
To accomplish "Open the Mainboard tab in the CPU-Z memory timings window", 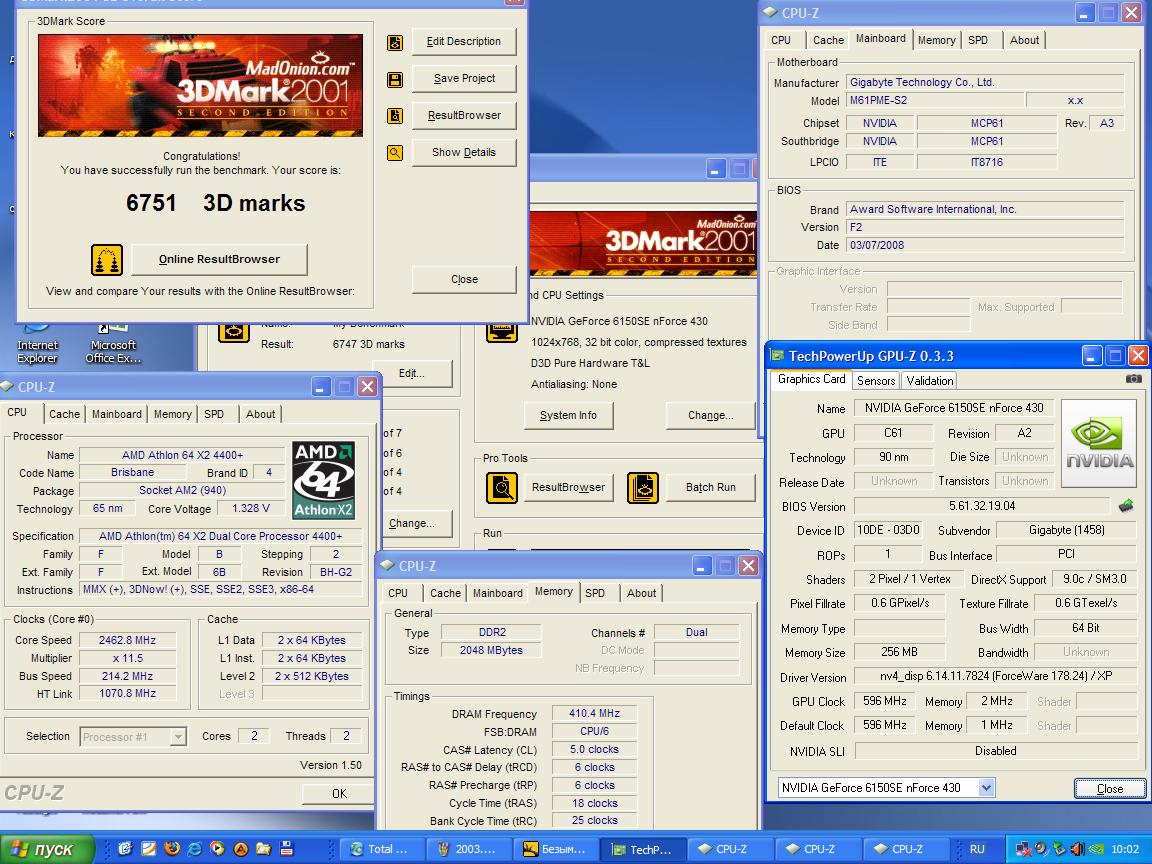I will coord(497,593).
